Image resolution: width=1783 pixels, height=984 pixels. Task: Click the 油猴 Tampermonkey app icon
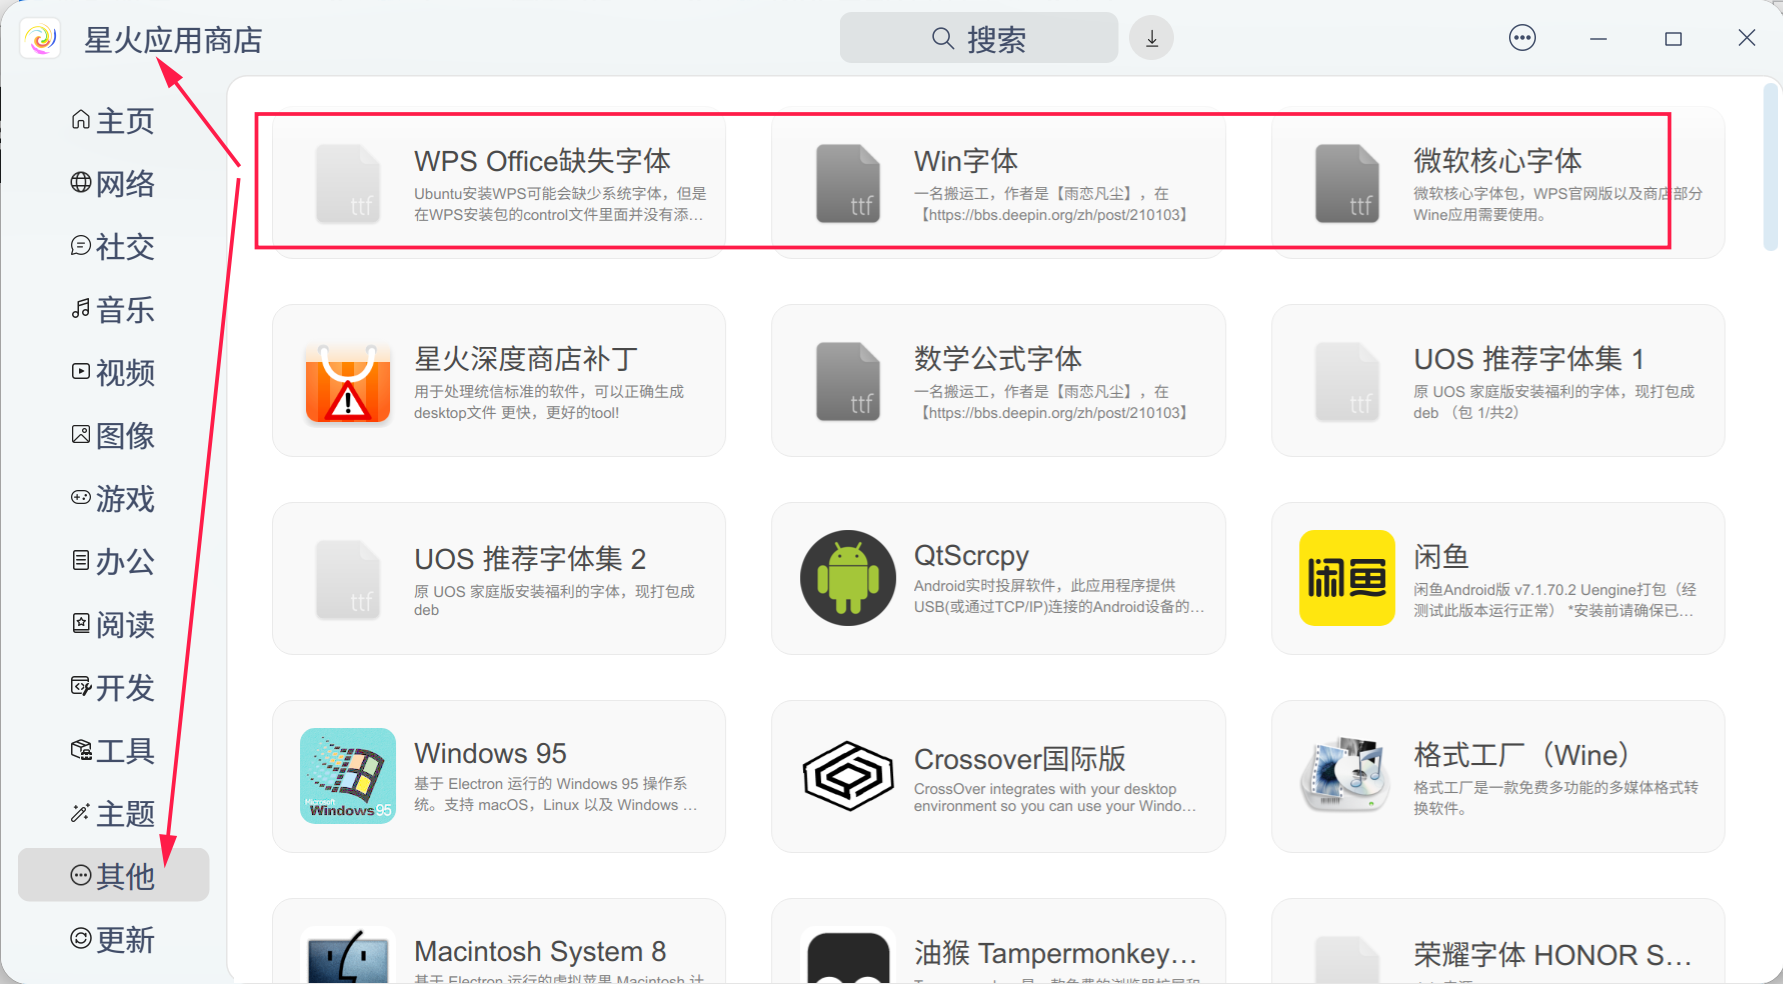click(848, 957)
